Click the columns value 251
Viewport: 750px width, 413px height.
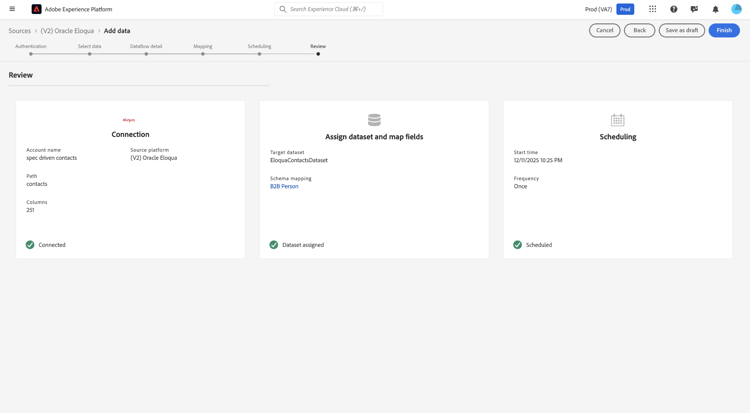(30, 210)
